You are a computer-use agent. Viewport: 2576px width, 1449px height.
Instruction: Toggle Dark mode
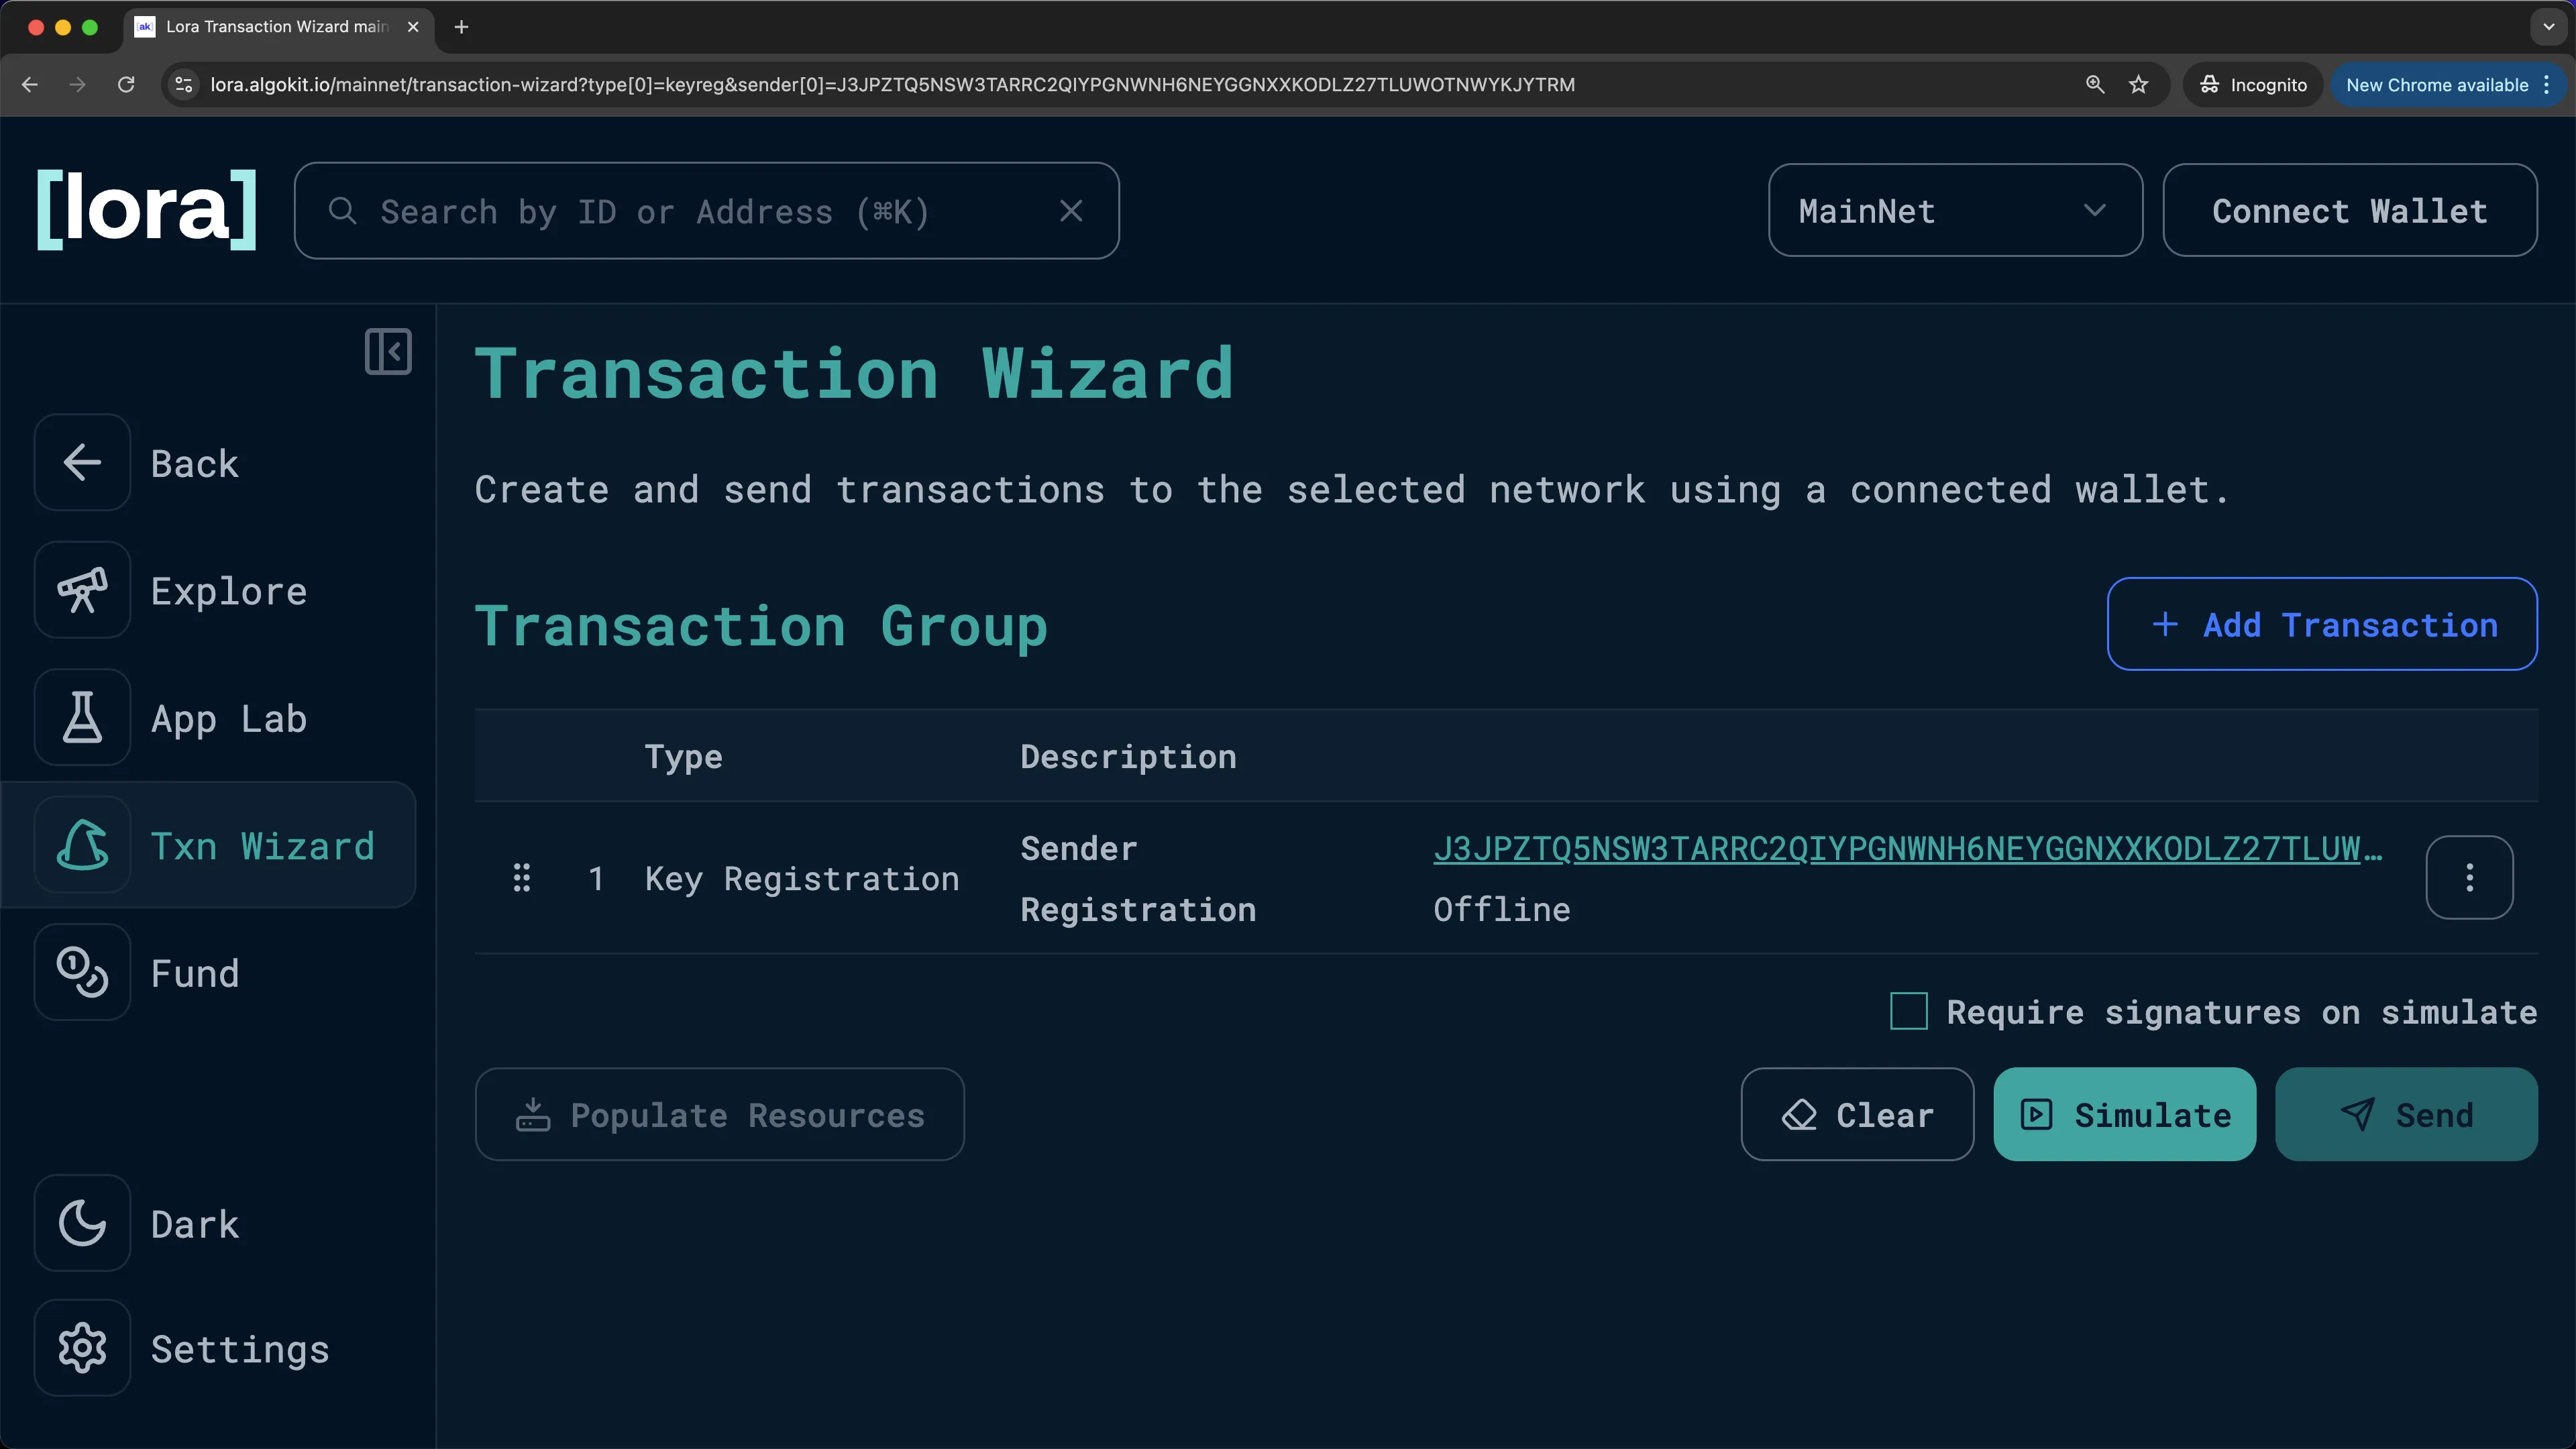[x=81, y=1223]
